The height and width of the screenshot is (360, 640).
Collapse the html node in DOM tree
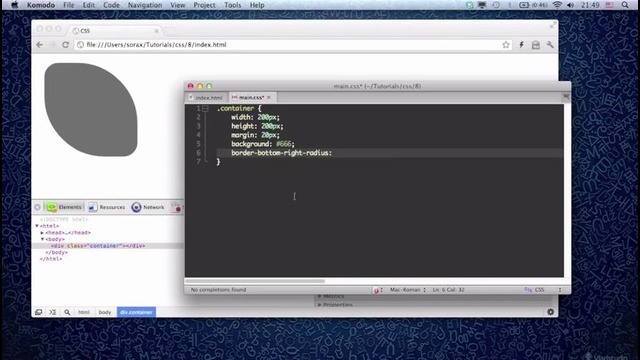click(x=37, y=226)
